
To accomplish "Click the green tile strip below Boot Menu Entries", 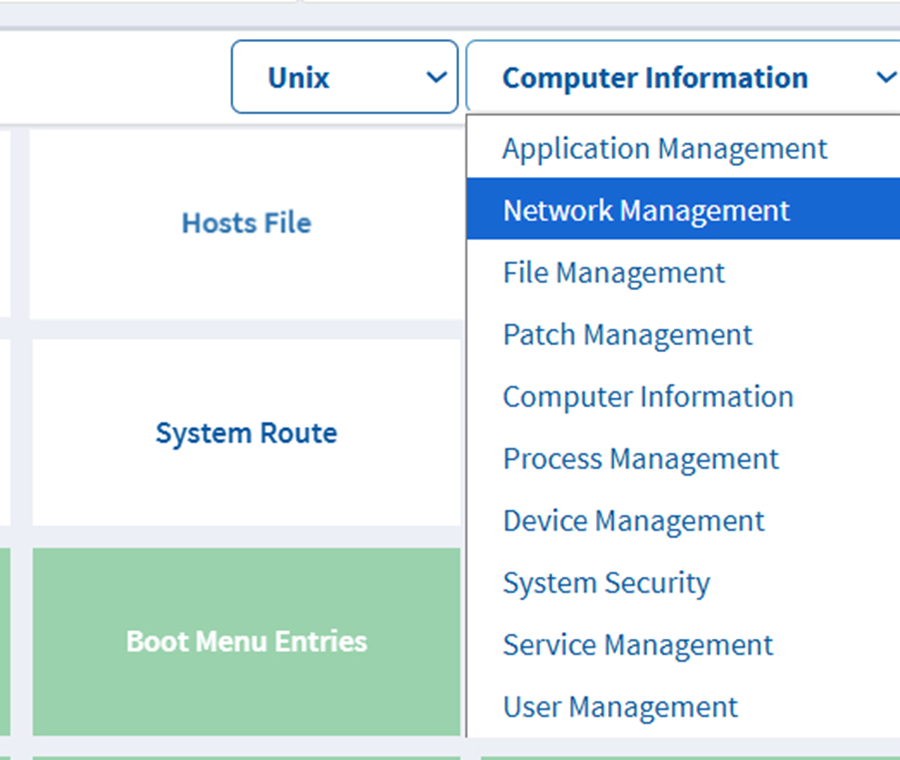I will click(x=246, y=757).
